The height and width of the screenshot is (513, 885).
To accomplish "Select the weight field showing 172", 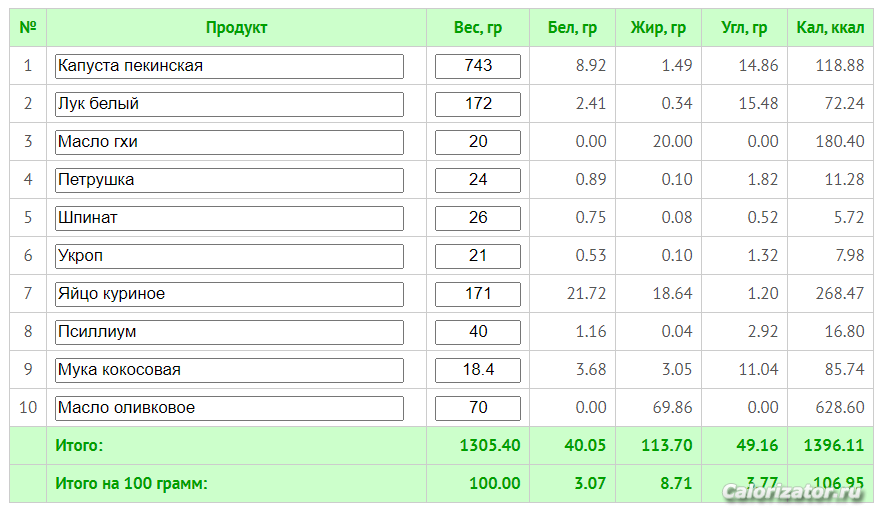I will point(477,104).
